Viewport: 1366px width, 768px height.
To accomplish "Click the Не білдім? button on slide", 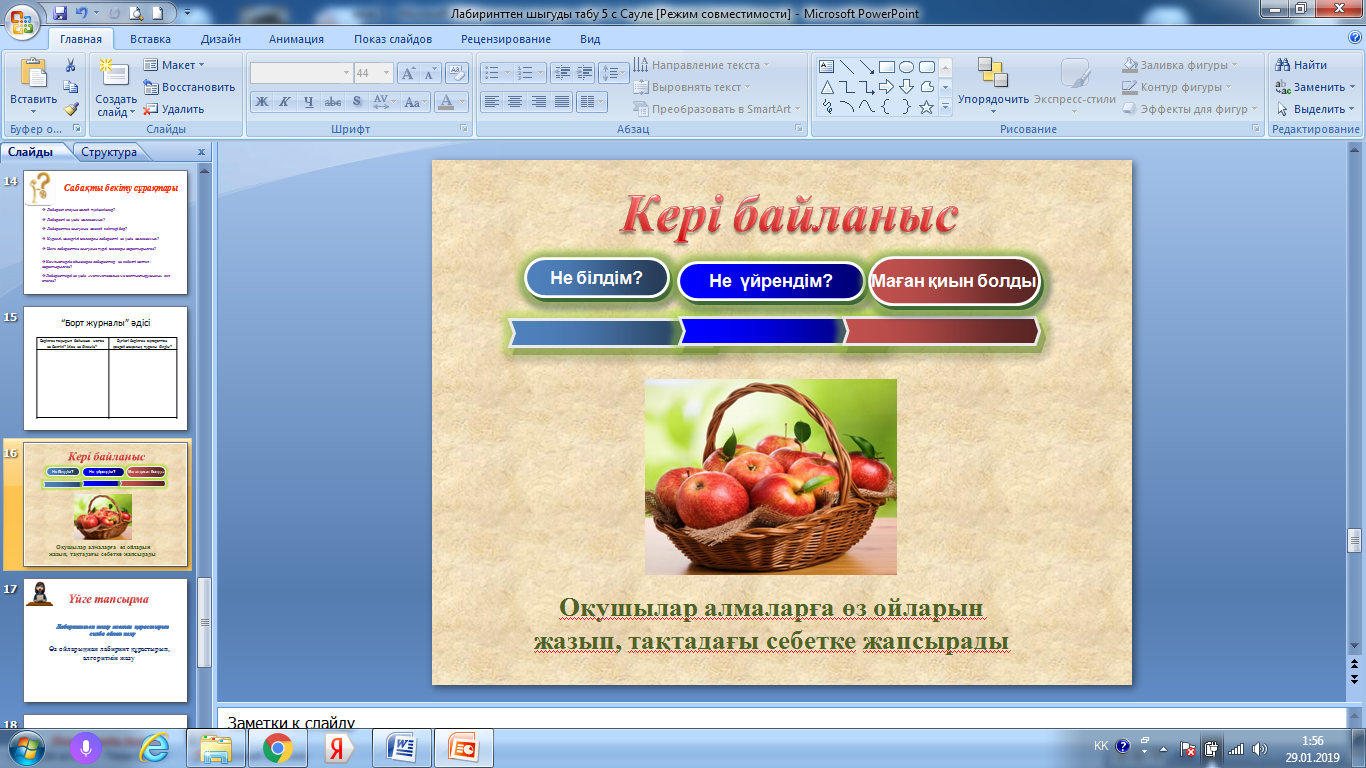I will coord(595,278).
